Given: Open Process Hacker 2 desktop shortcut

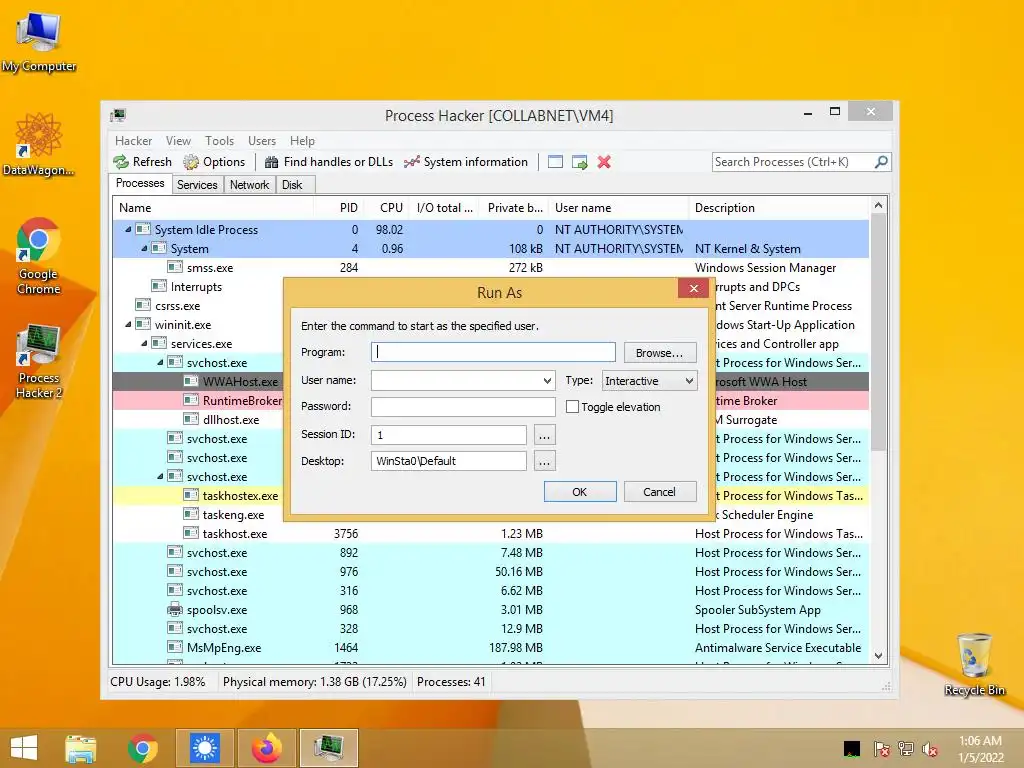Looking at the screenshot, I should [x=39, y=360].
